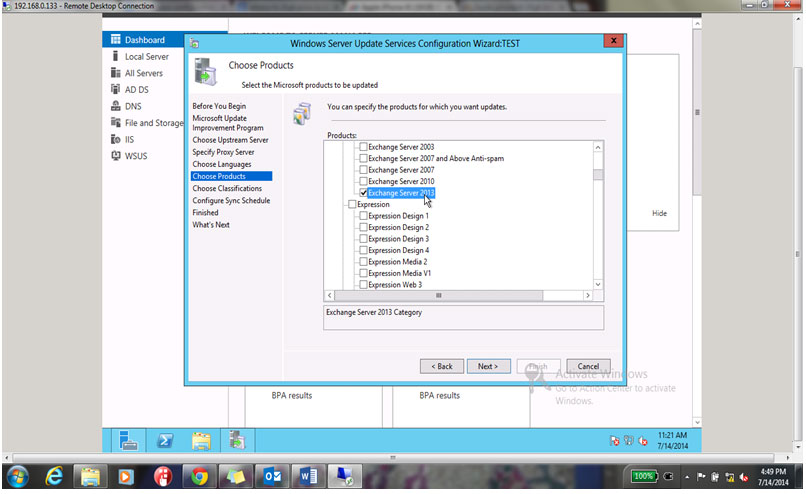Check the Exchange Server 2007 checkbox

[363, 170]
